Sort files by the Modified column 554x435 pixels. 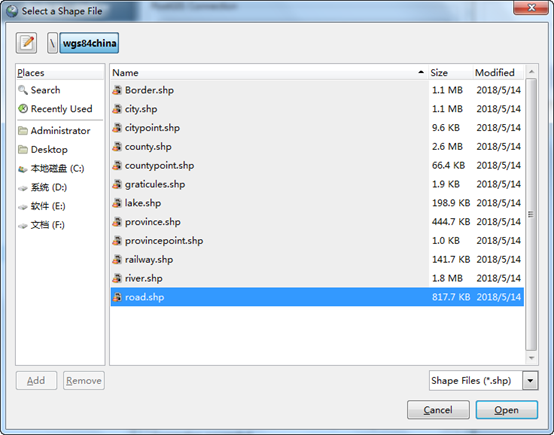tap(499, 72)
